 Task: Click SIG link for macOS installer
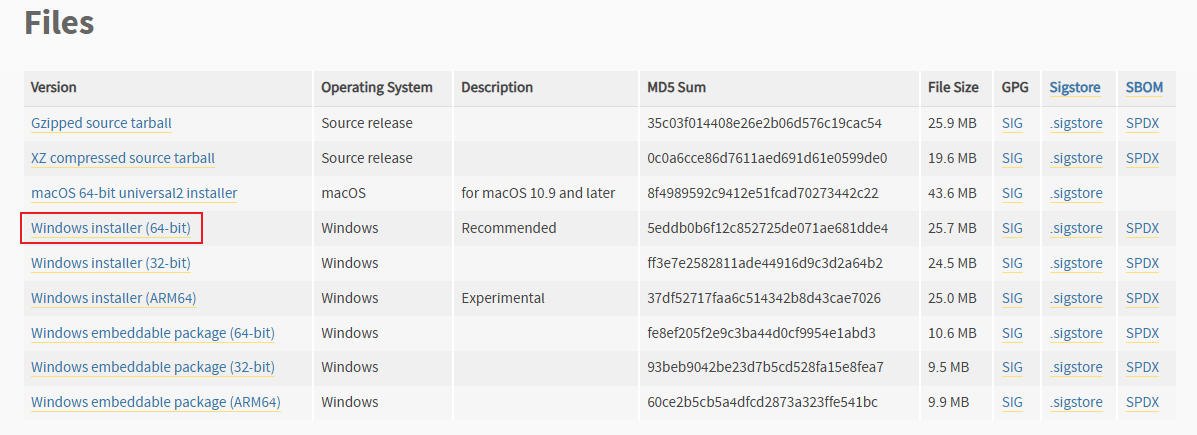coord(1012,193)
